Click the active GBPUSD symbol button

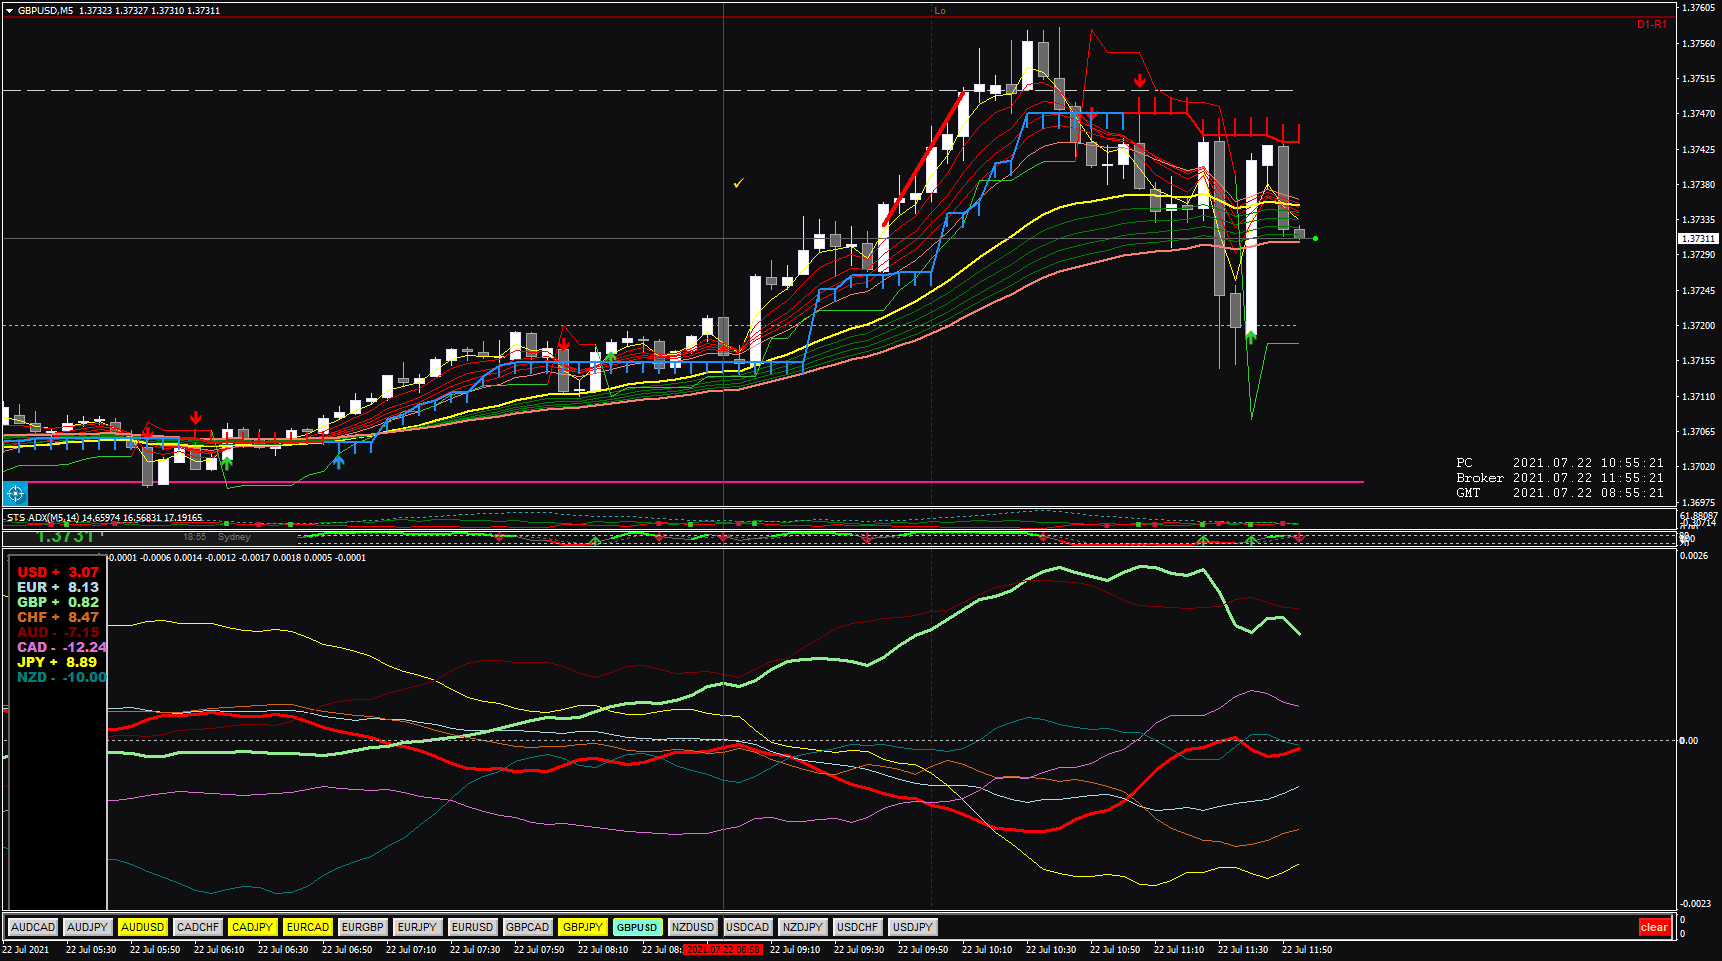[638, 927]
